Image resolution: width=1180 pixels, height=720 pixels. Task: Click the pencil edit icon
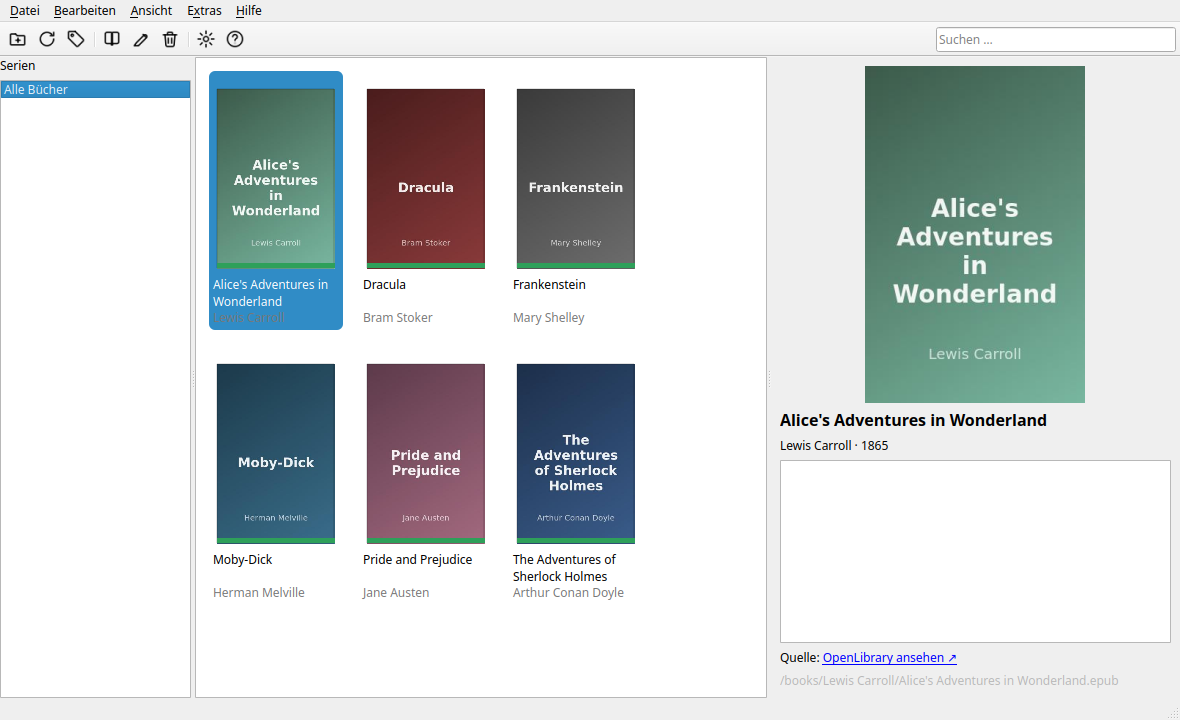(141, 39)
